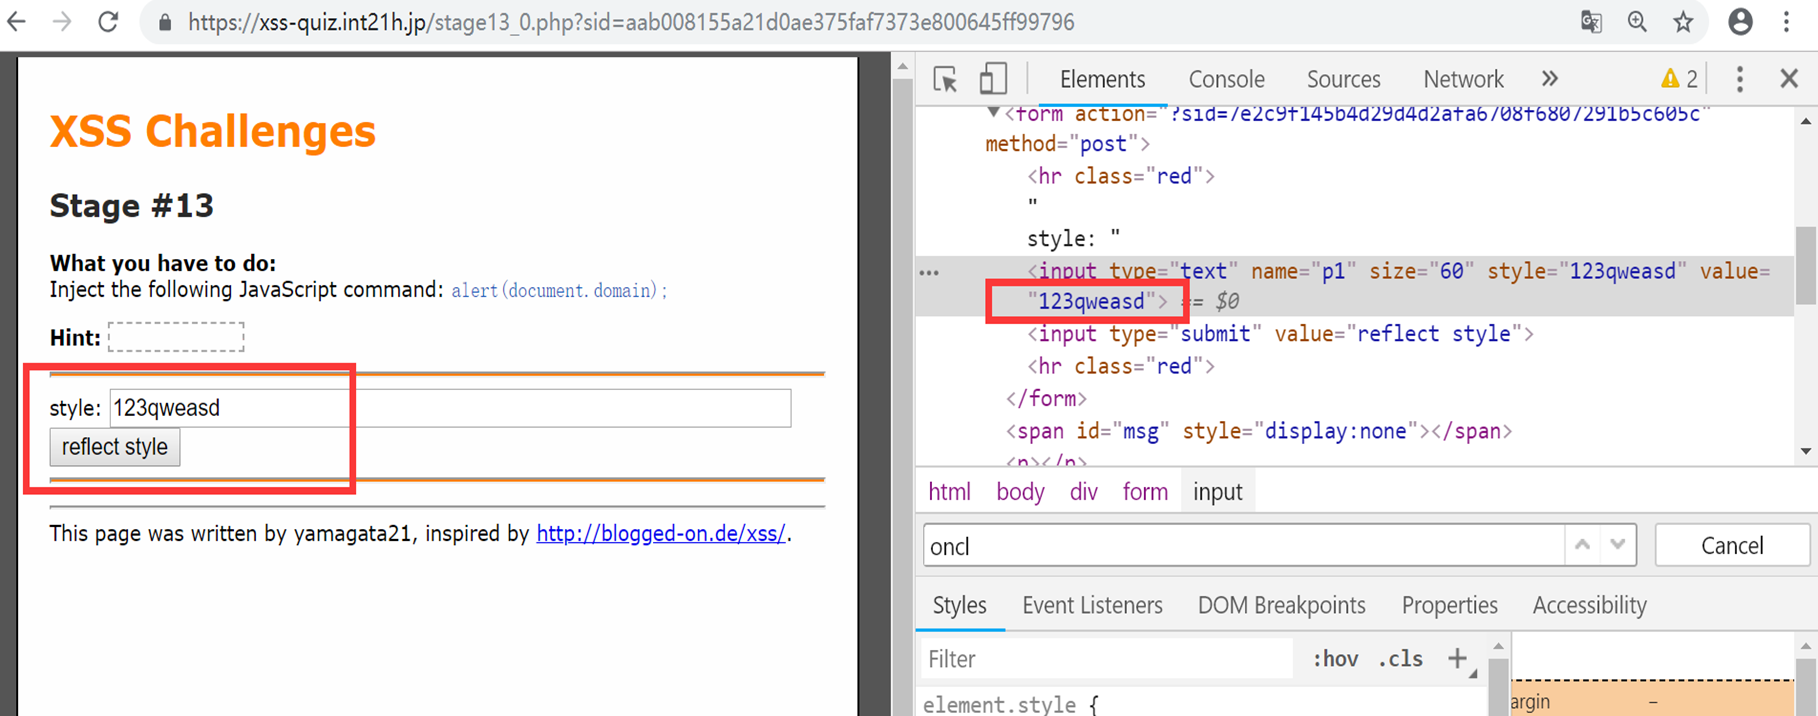Image resolution: width=1818 pixels, height=716 pixels.
Task: Open the translate page icon
Action: [x=1591, y=22]
